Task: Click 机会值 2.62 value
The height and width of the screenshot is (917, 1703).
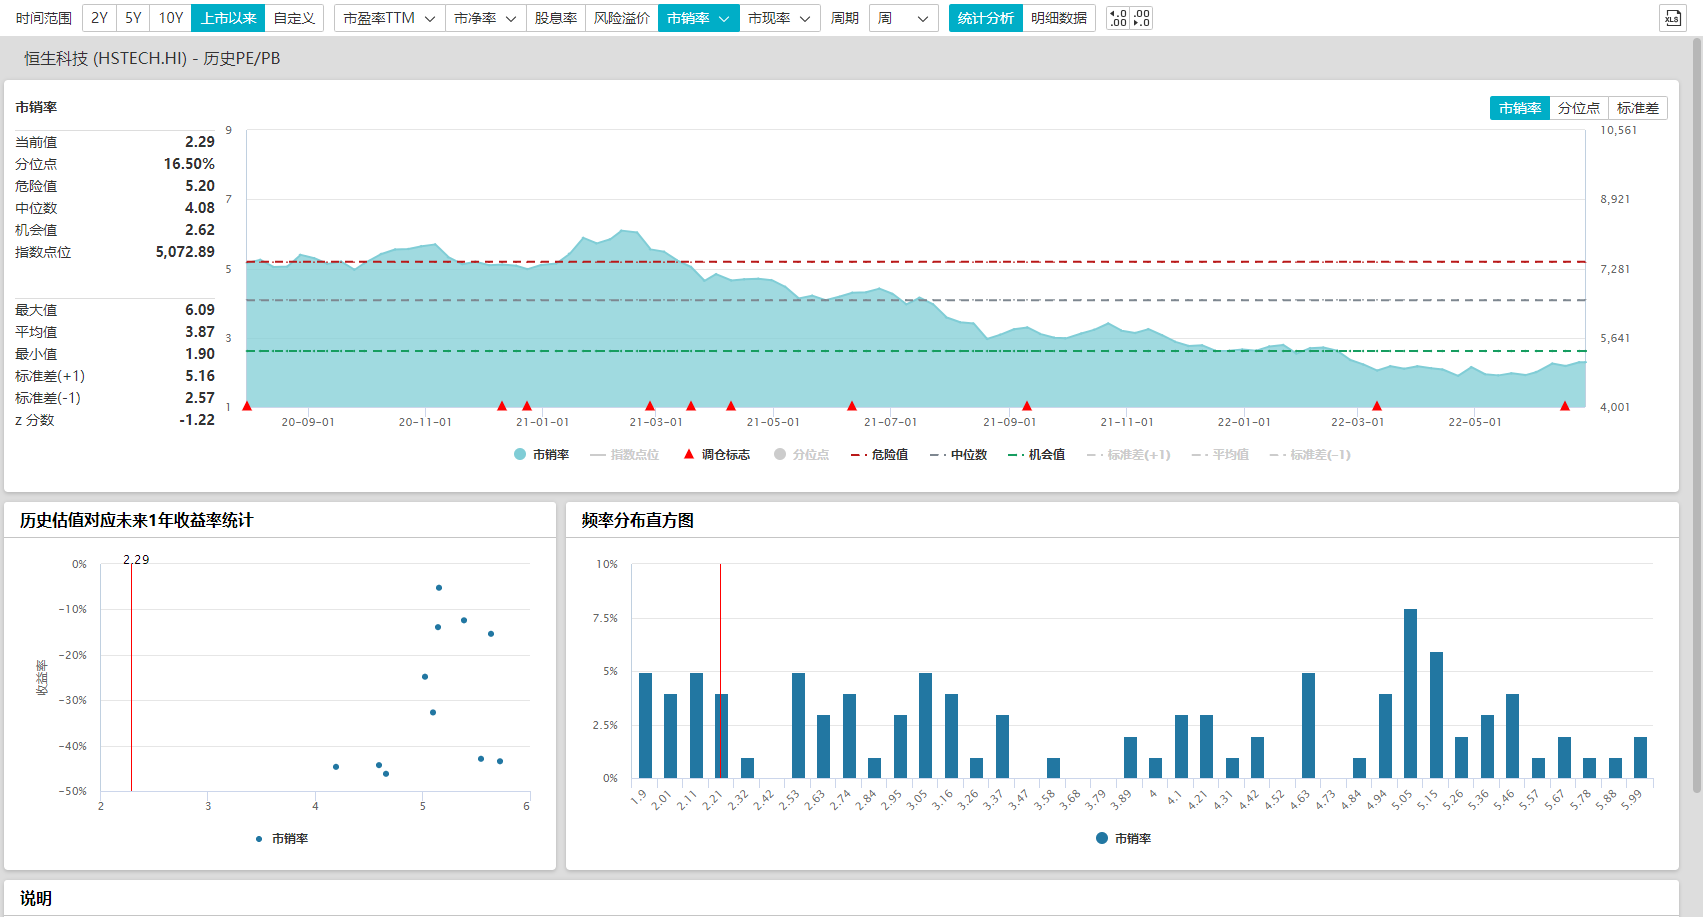Action: tap(200, 230)
